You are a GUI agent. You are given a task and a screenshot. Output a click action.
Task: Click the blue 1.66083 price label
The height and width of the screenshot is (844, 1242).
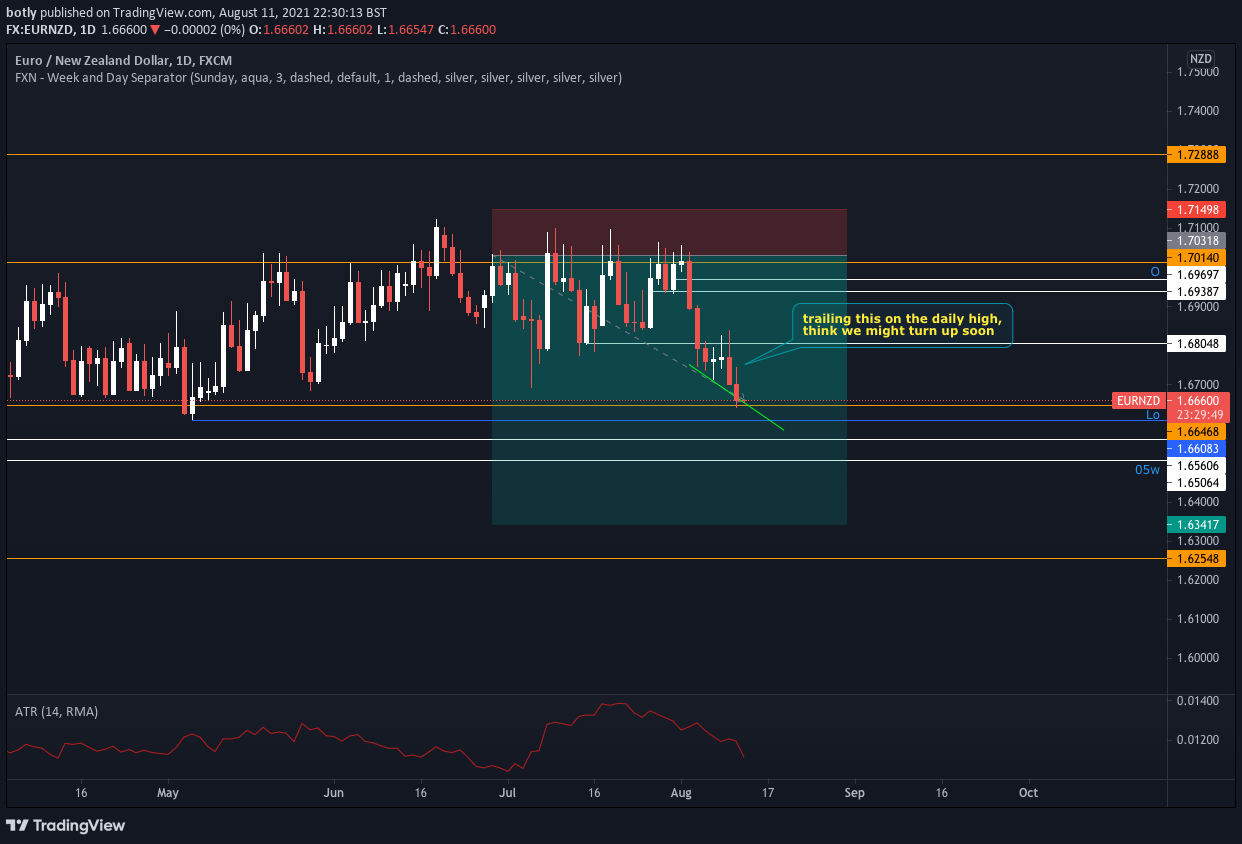[1198, 449]
